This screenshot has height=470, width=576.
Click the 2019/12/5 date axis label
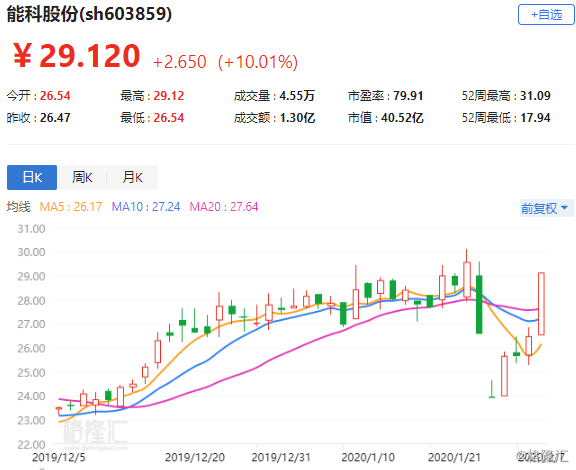(59, 458)
